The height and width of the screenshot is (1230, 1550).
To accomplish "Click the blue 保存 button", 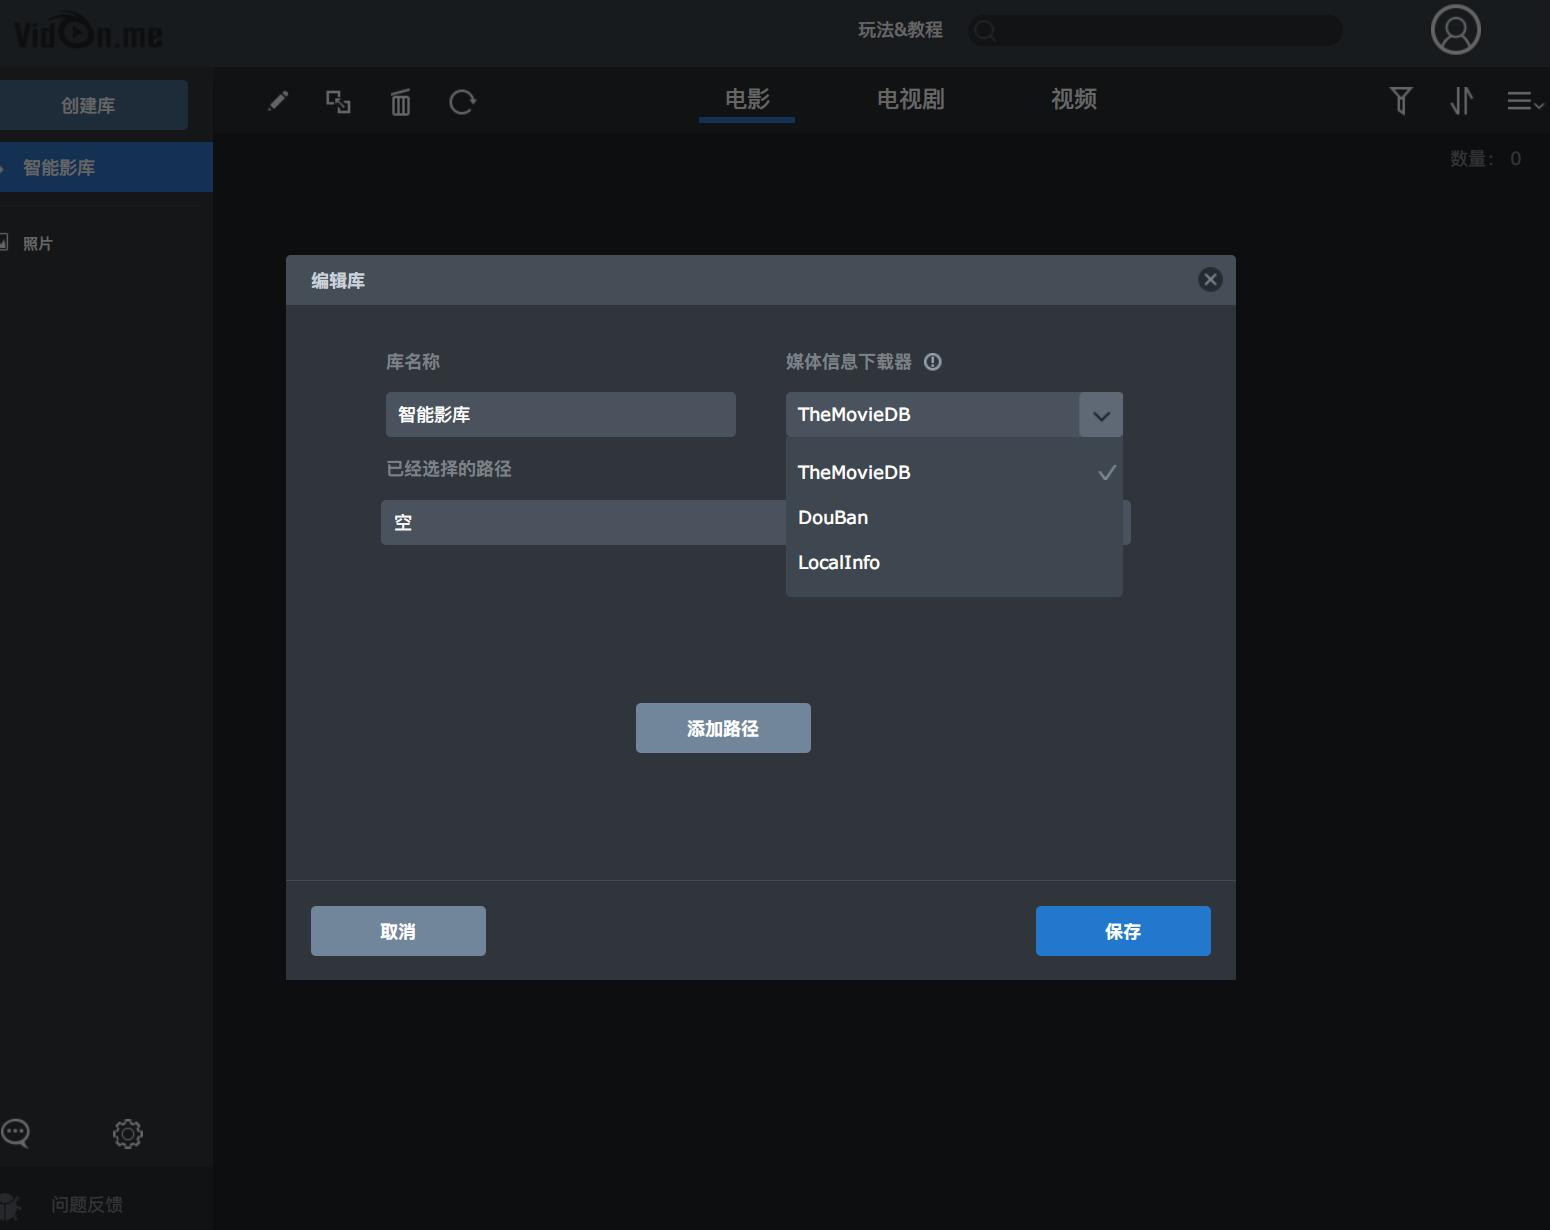I will click(1123, 931).
